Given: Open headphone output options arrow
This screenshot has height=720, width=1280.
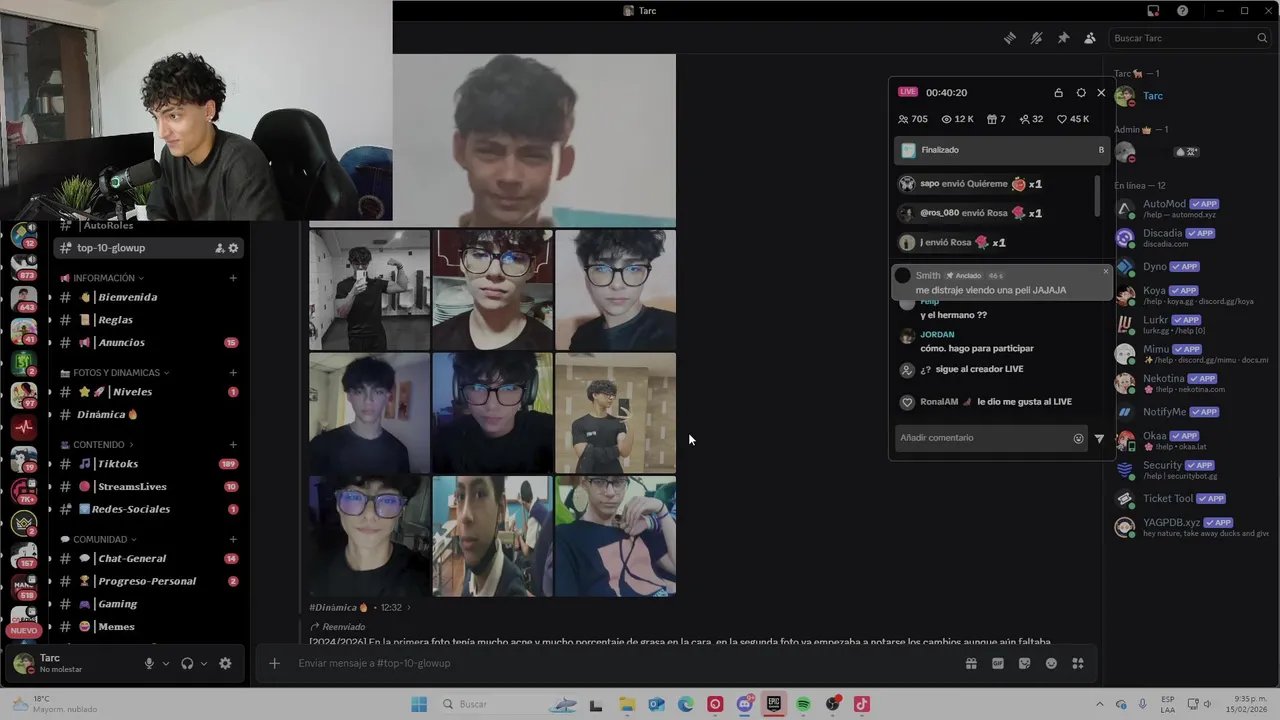Looking at the screenshot, I should (204, 663).
